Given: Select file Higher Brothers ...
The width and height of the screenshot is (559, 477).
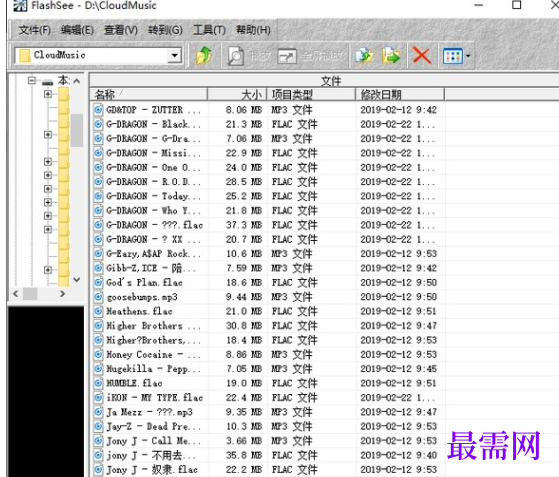Looking at the screenshot, I should pos(153,325).
